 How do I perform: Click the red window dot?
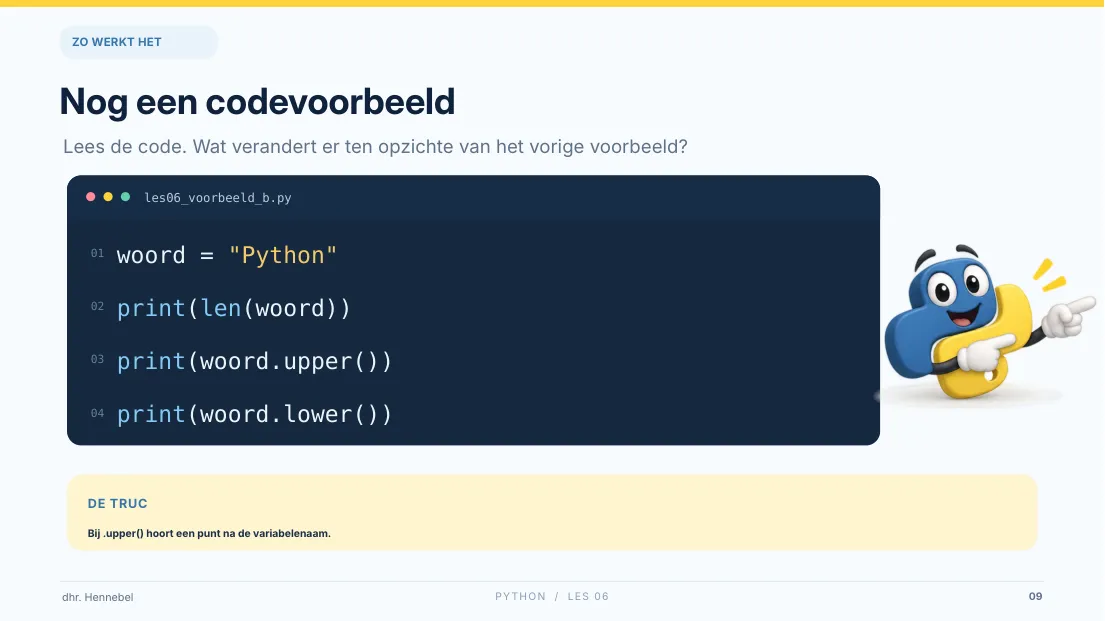(x=90, y=197)
